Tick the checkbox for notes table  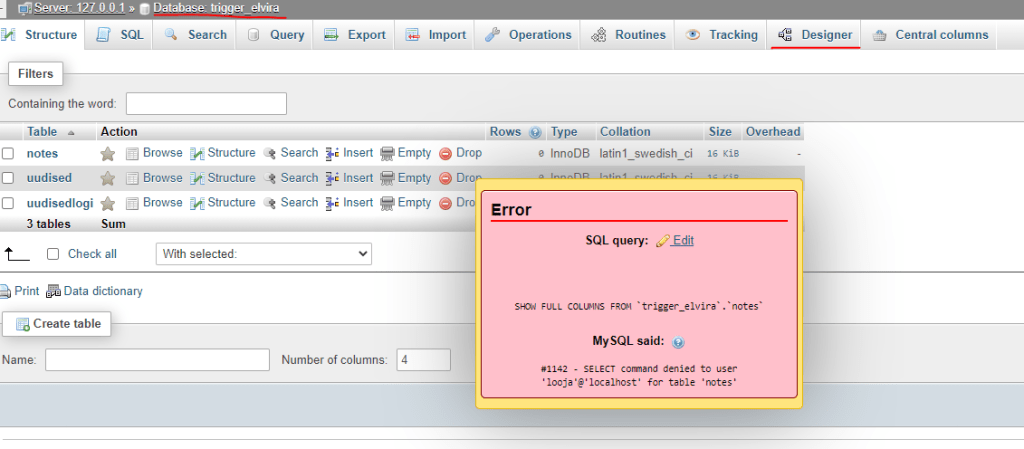tap(8, 154)
